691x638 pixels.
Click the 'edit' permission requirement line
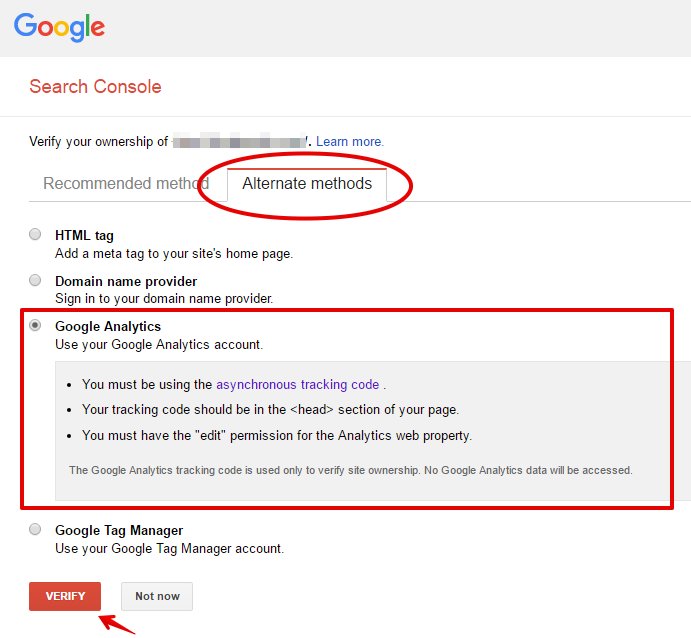coord(277,436)
